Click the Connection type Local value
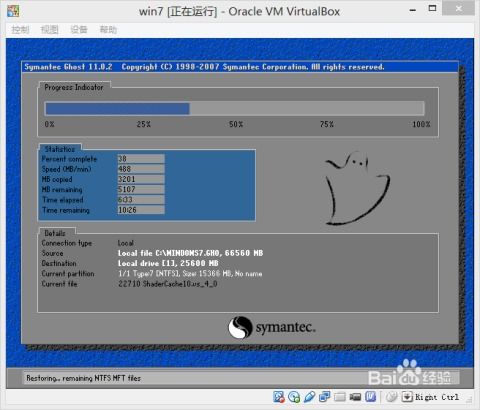This screenshot has width=480, height=410. click(125, 243)
